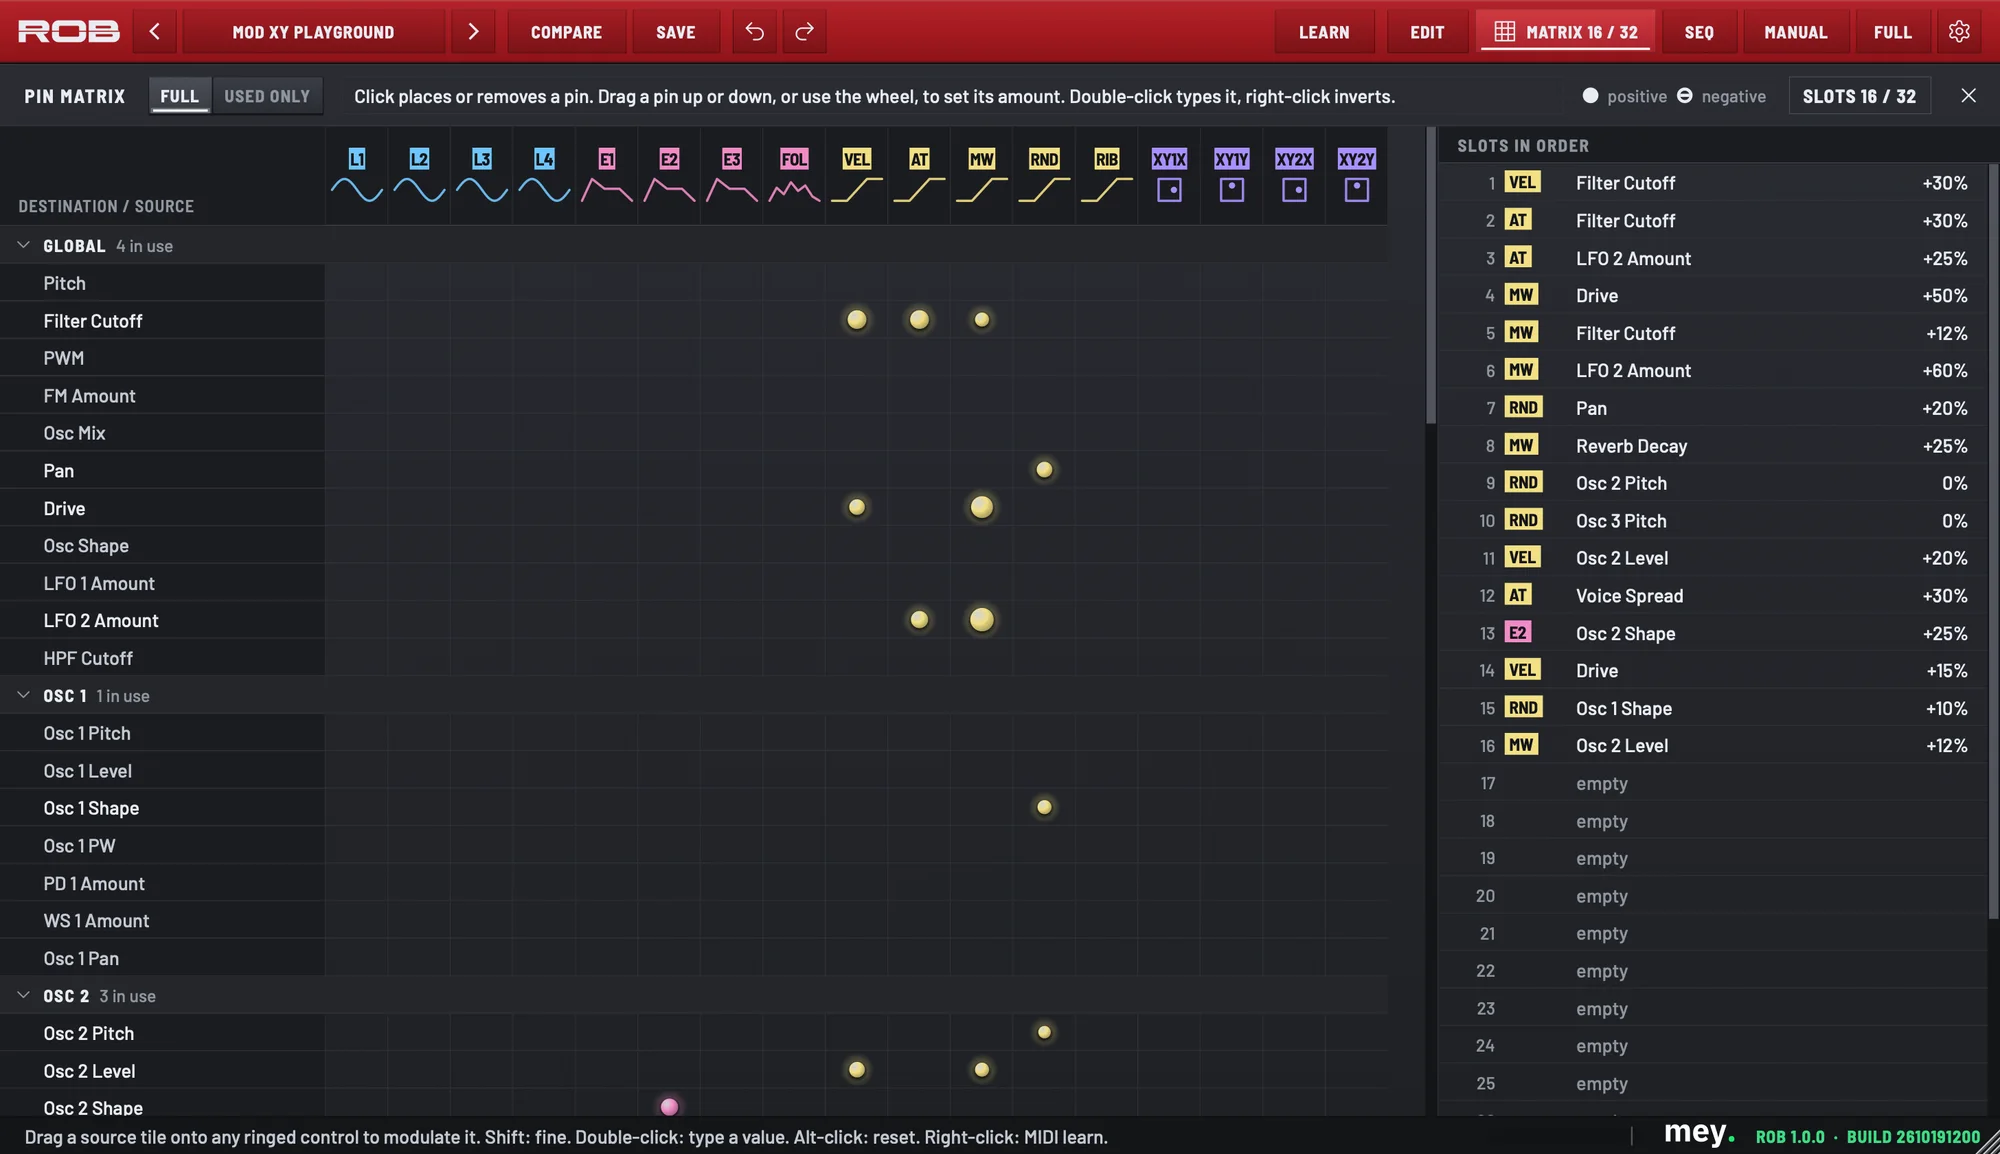Screen dimensions: 2000x1154
Task: Select the XY2X source header
Action: pyautogui.click(x=1294, y=175)
